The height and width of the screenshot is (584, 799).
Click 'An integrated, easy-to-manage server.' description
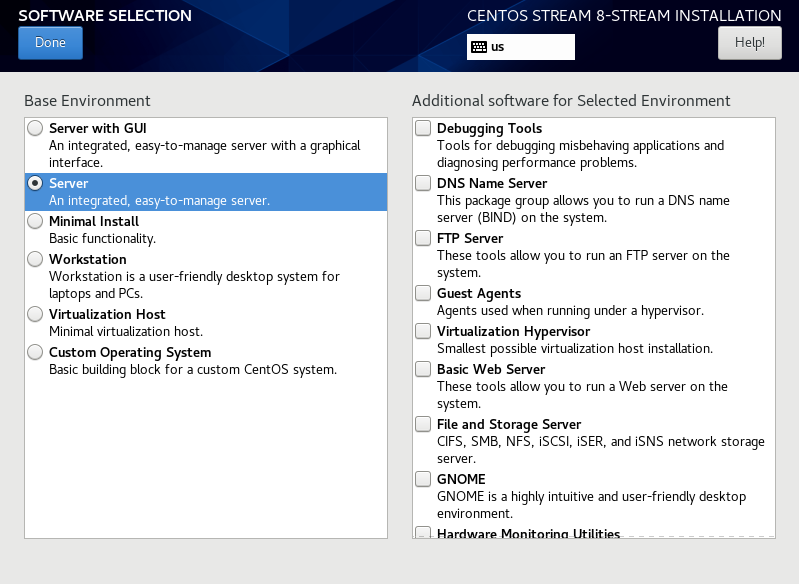(159, 201)
